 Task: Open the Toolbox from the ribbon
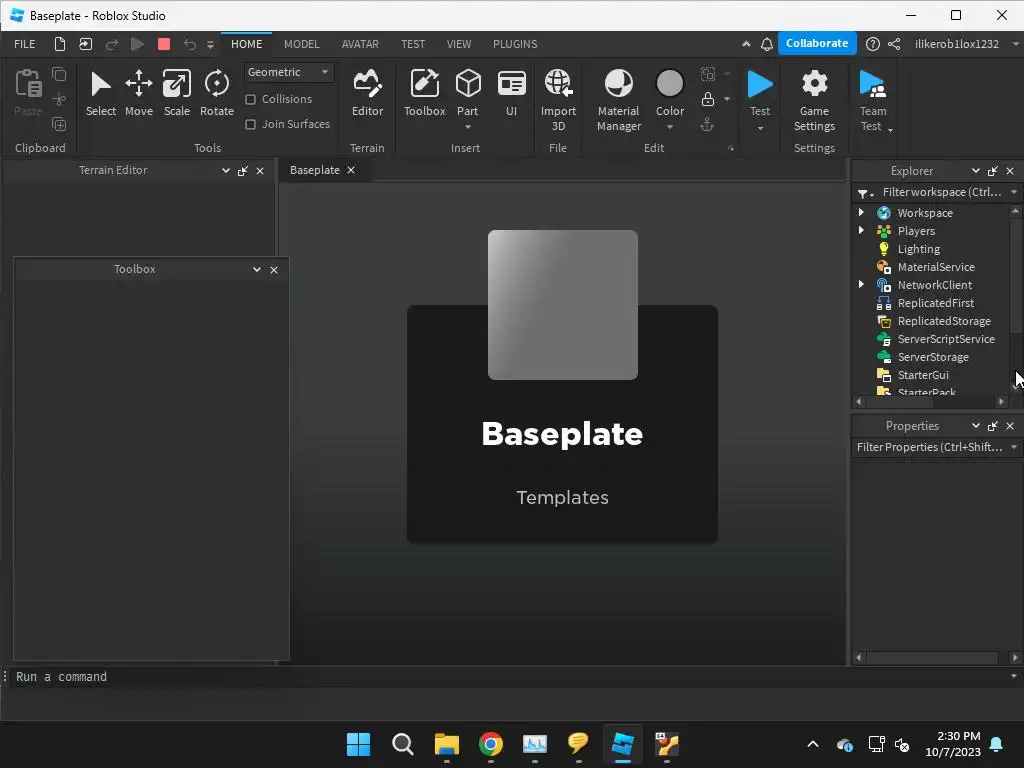coord(424,93)
